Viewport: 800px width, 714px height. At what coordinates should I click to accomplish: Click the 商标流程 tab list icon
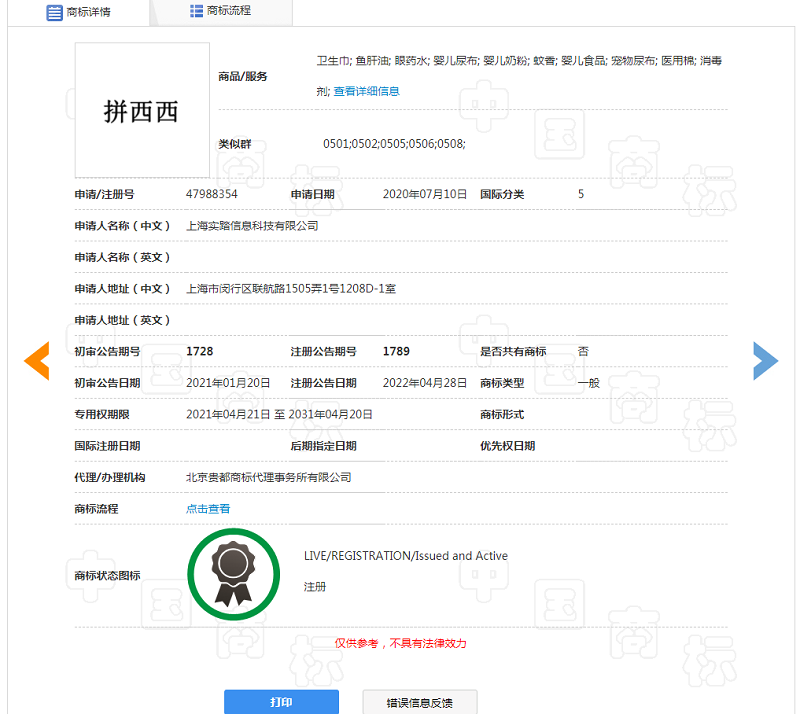click(196, 11)
